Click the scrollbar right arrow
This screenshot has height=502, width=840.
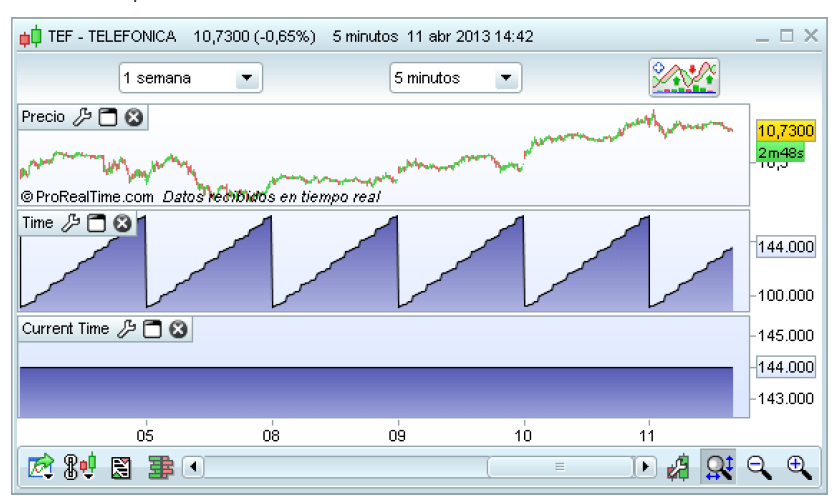pyautogui.click(x=645, y=467)
